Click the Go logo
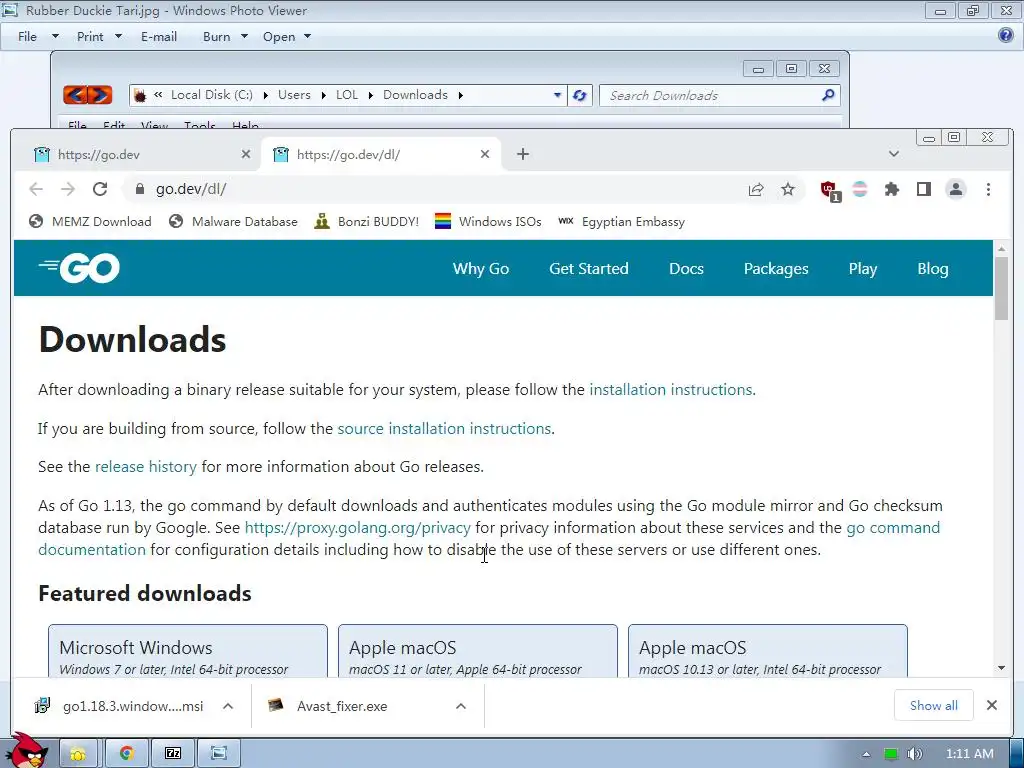 click(x=79, y=268)
